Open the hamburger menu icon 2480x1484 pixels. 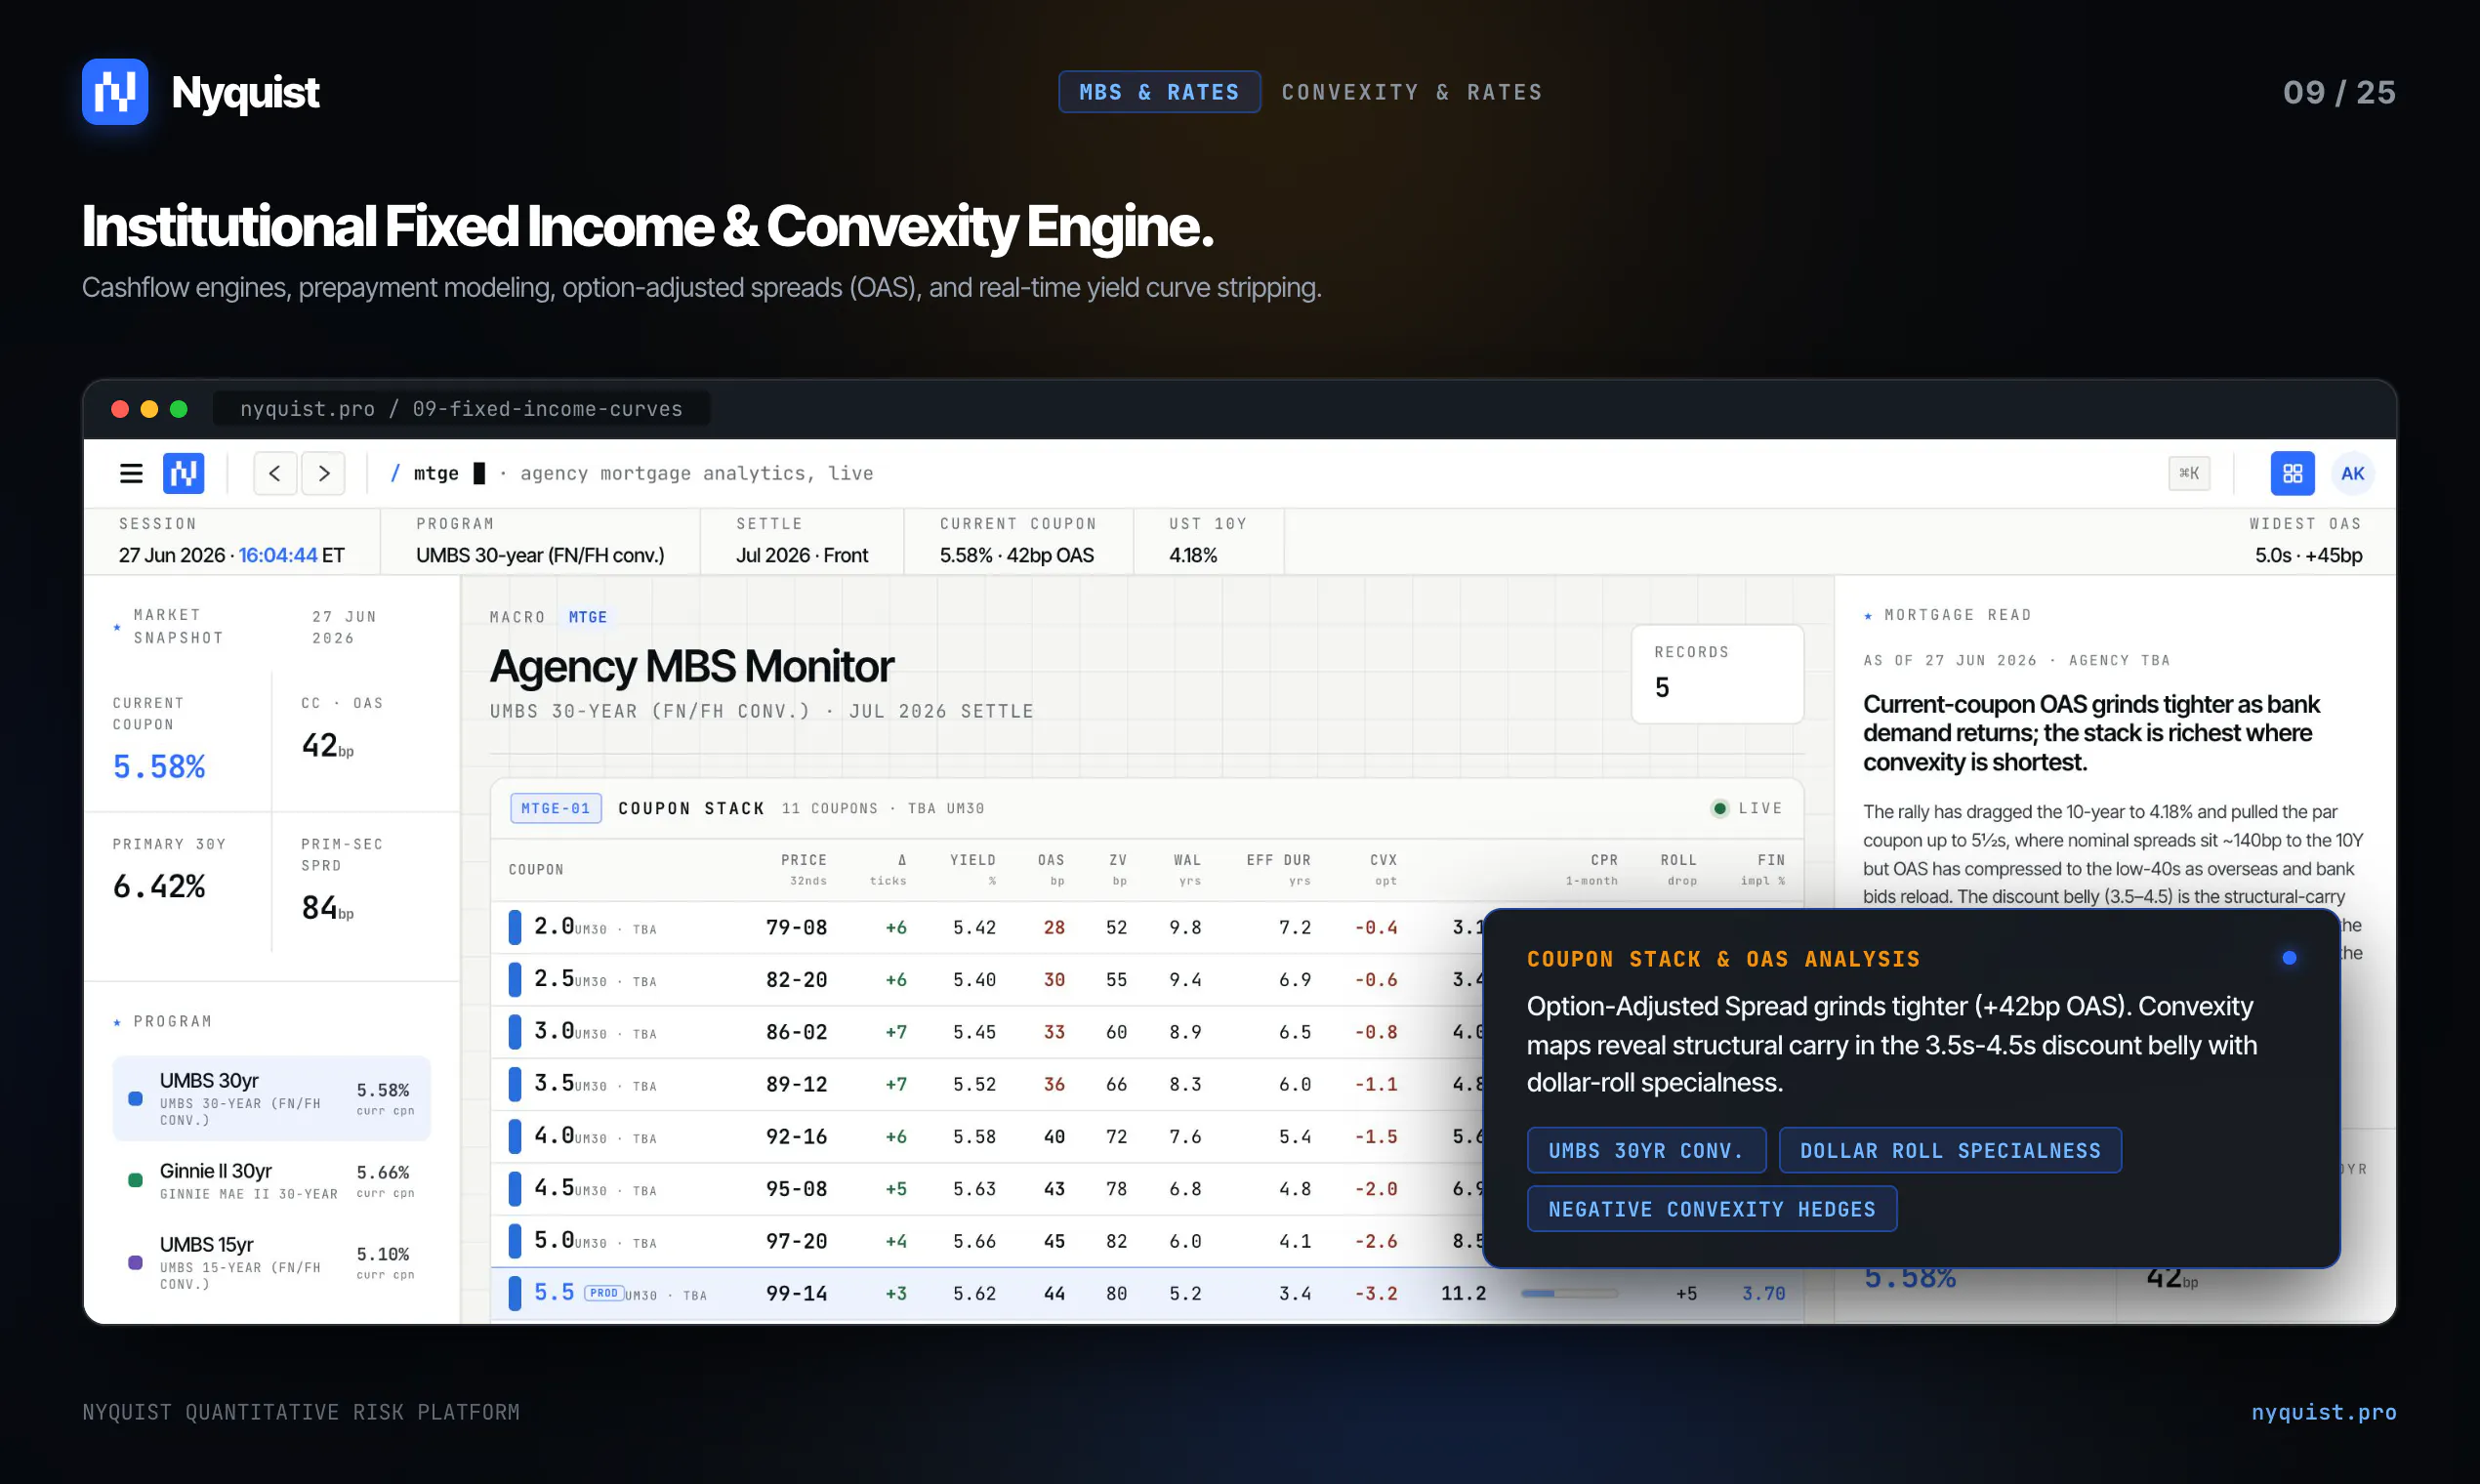pos(131,473)
